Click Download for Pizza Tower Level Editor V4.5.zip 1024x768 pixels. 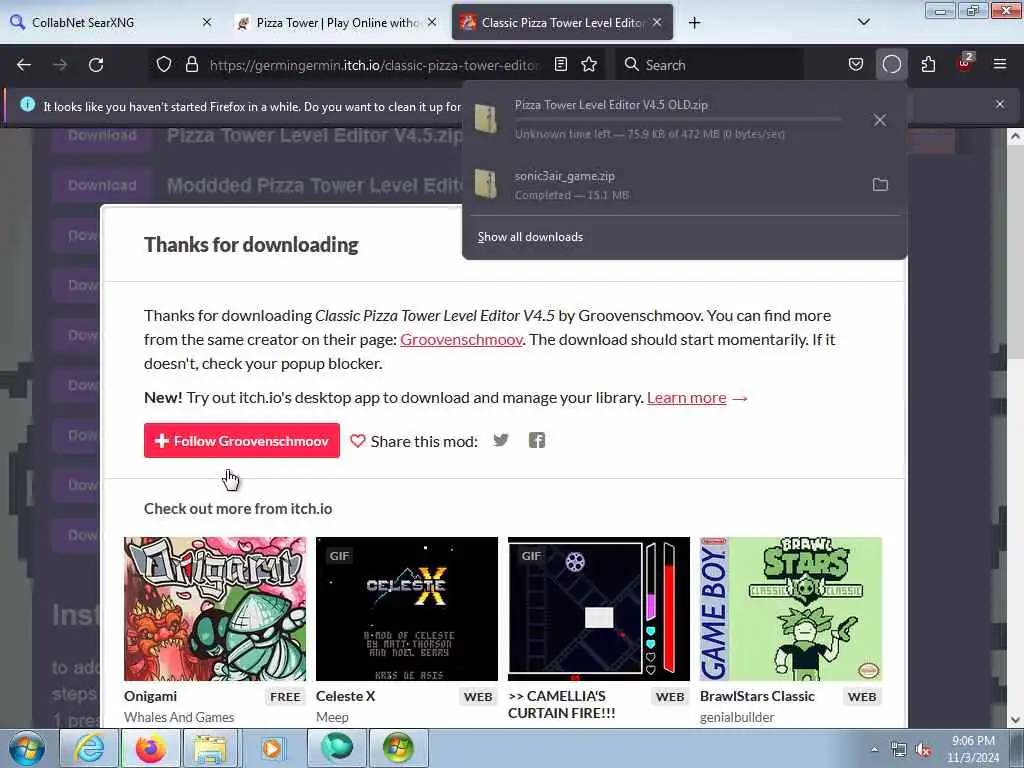[102, 136]
